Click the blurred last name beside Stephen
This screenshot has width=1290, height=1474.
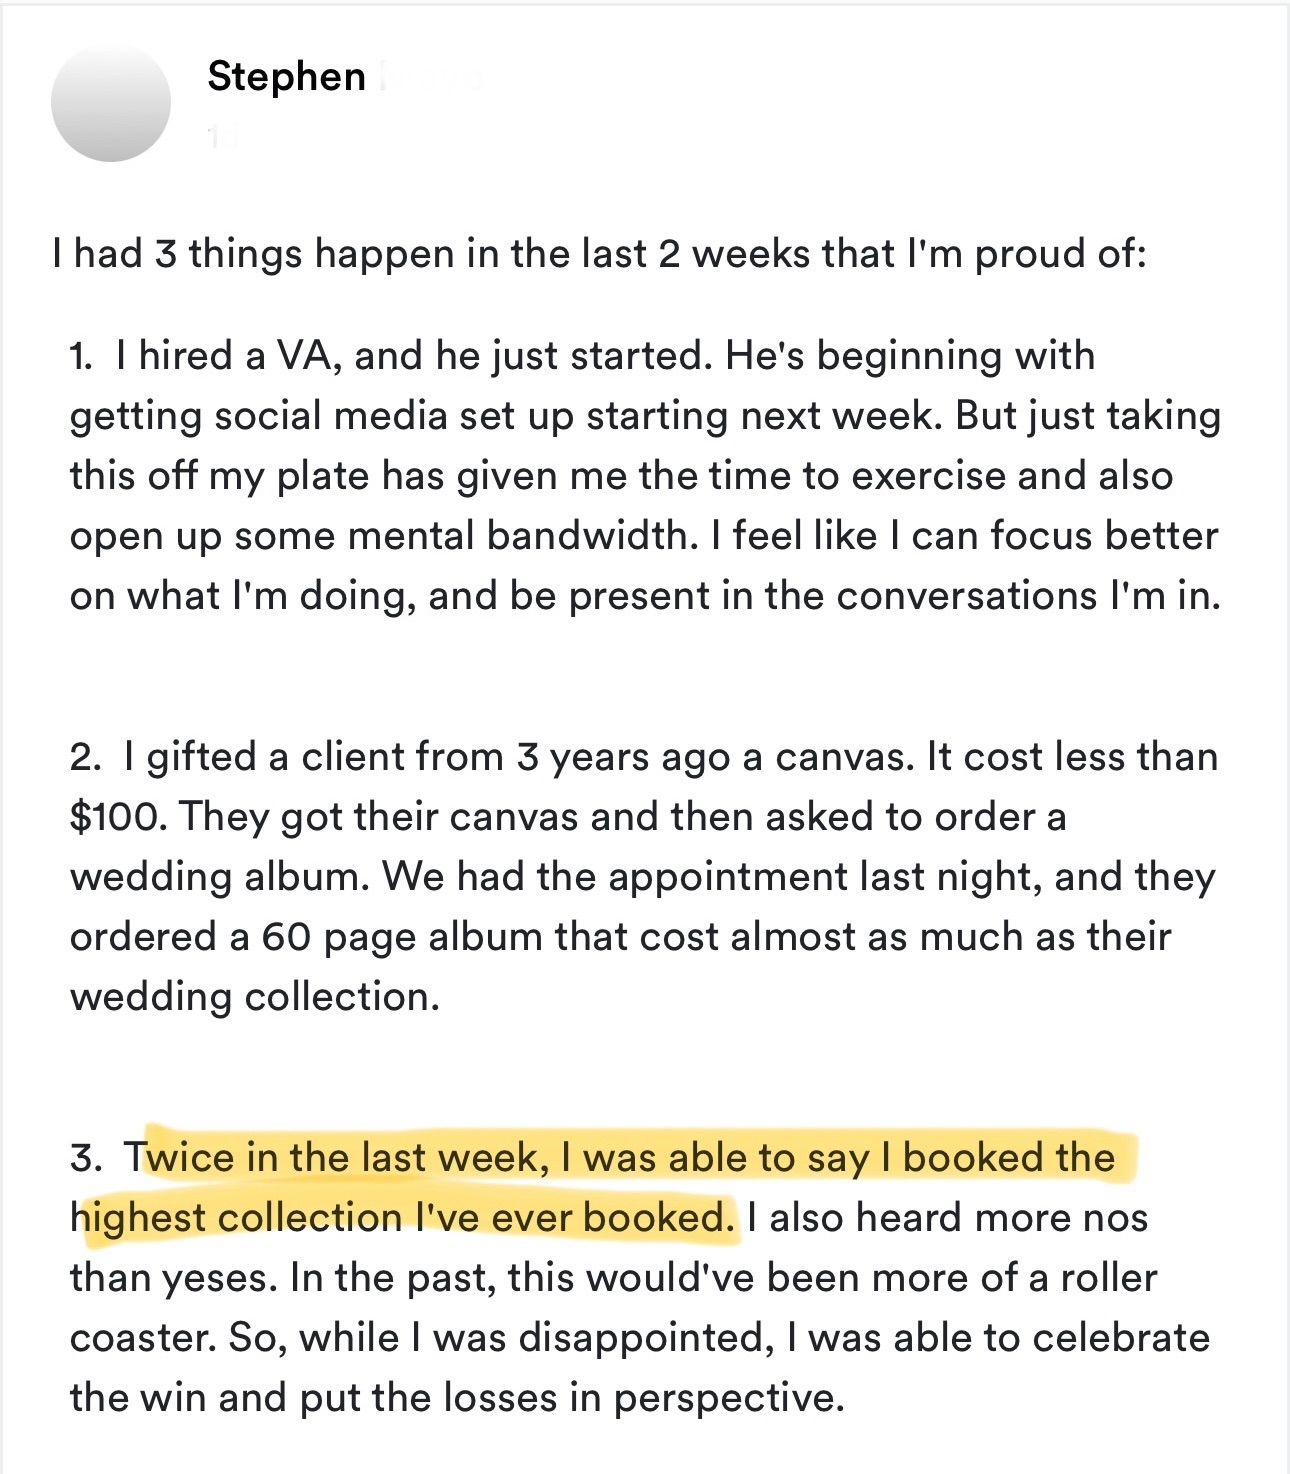tap(430, 78)
